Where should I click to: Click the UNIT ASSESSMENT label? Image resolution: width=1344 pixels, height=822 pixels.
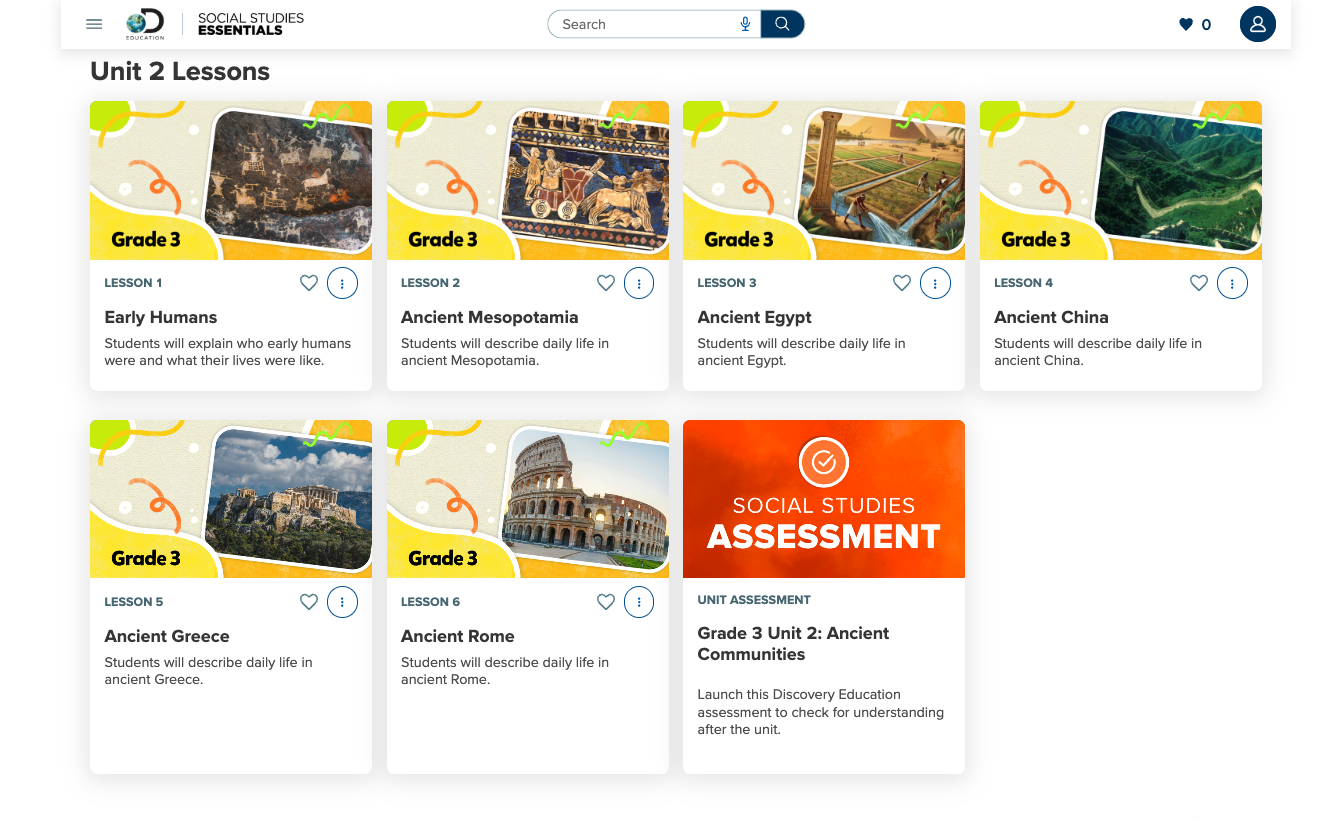tap(754, 600)
